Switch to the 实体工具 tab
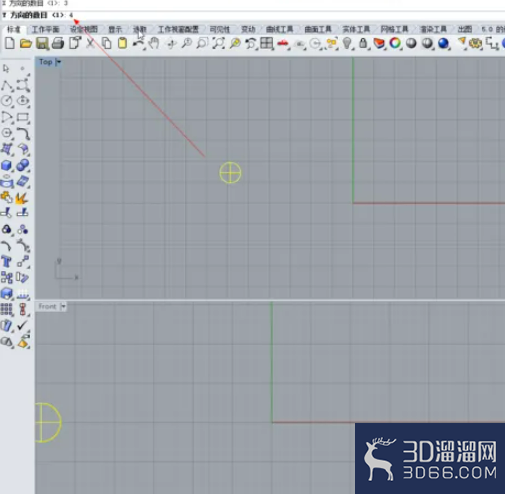The height and width of the screenshot is (494, 505). click(356, 29)
